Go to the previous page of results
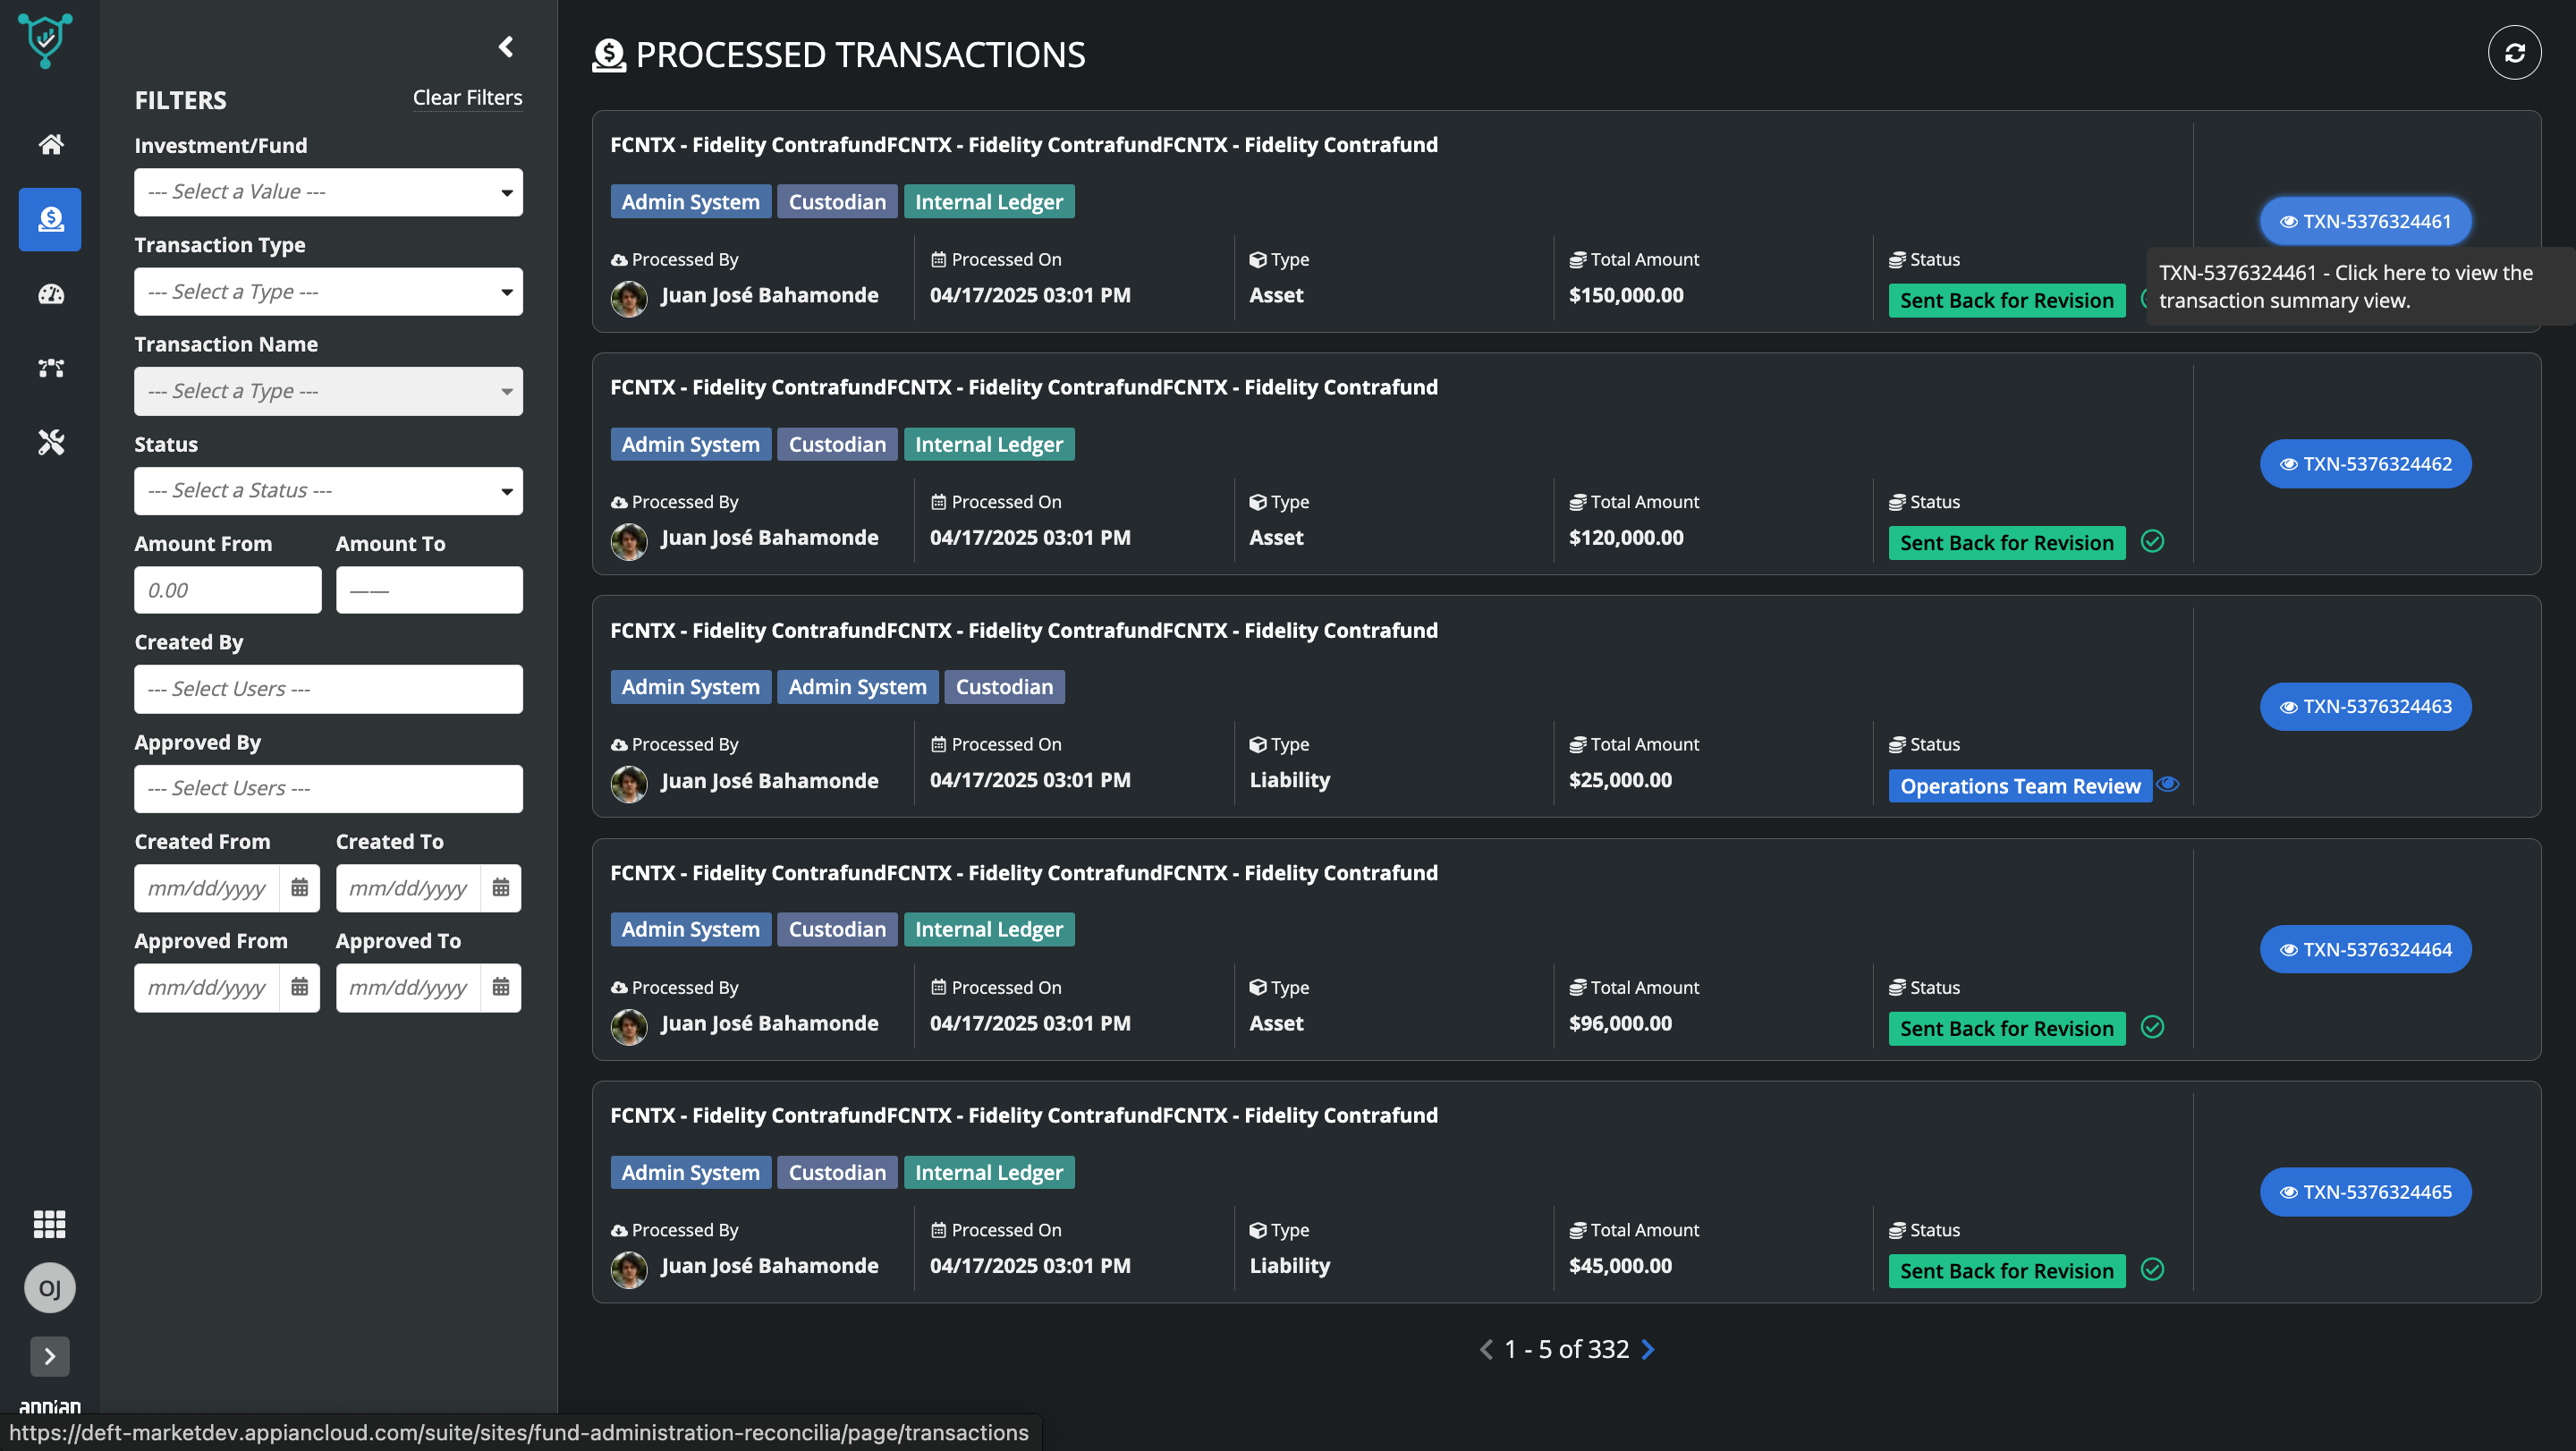The image size is (2576, 1451). 1486,1350
